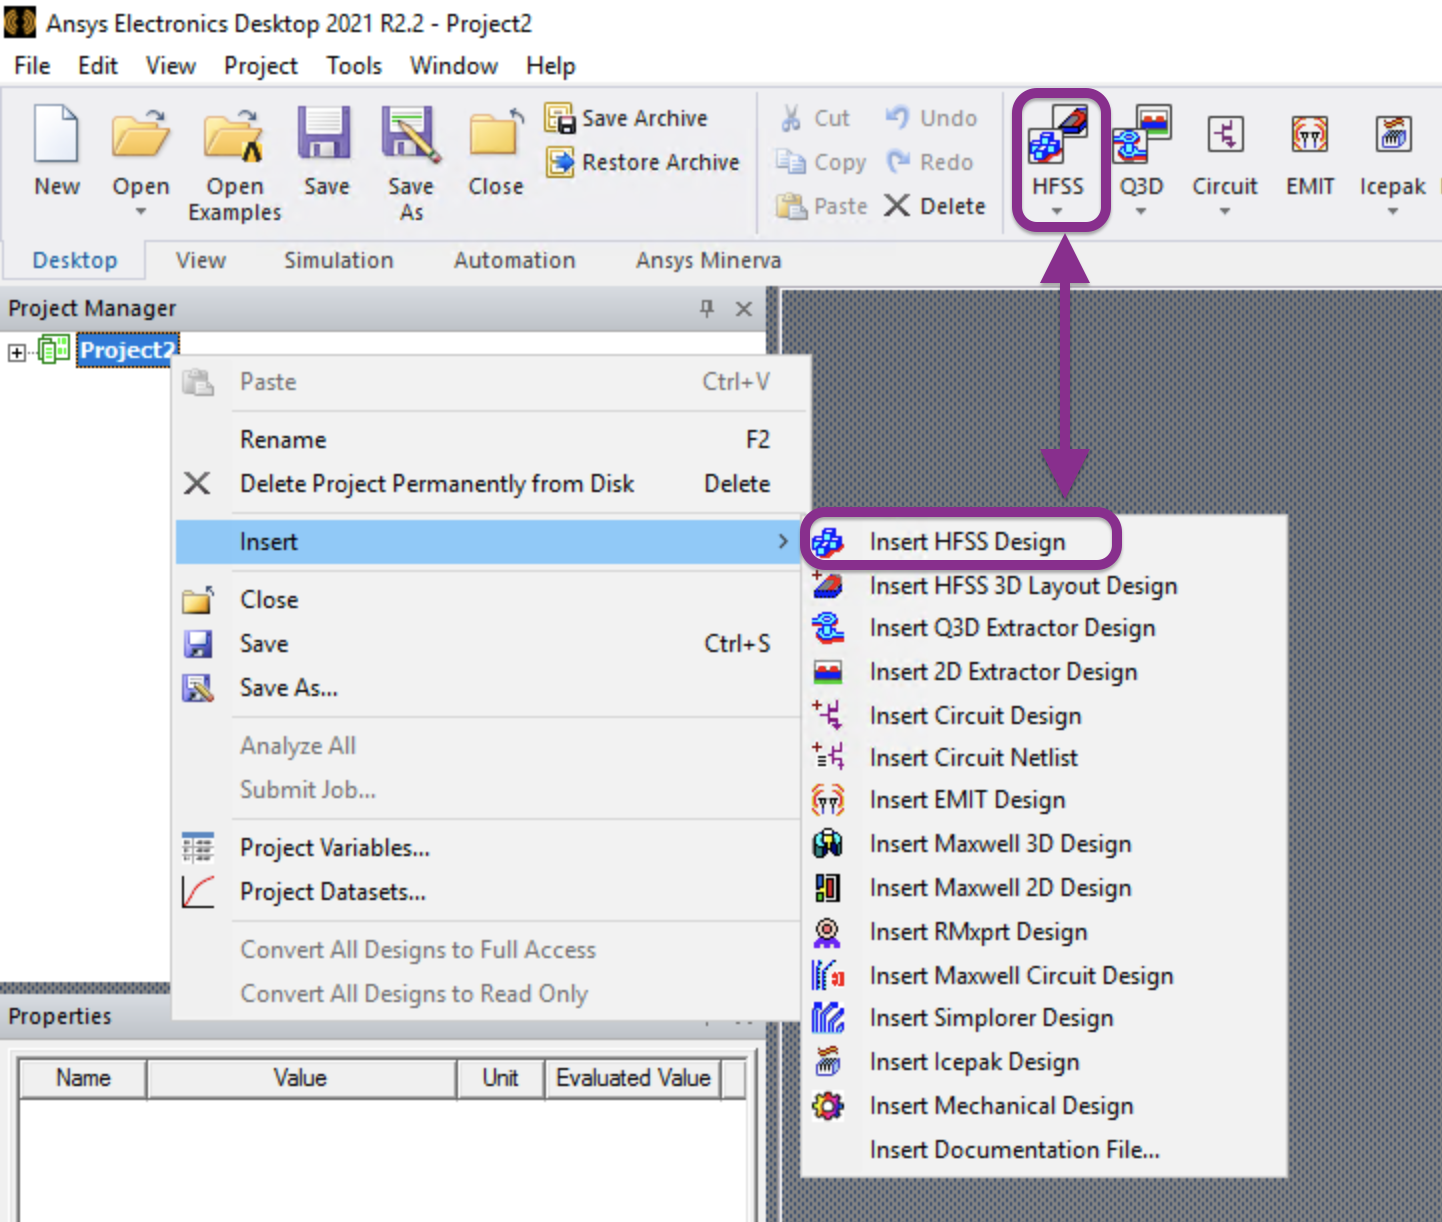Image resolution: width=1442 pixels, height=1222 pixels.
Task: Expand the Project2 tree node
Action: click(x=17, y=352)
